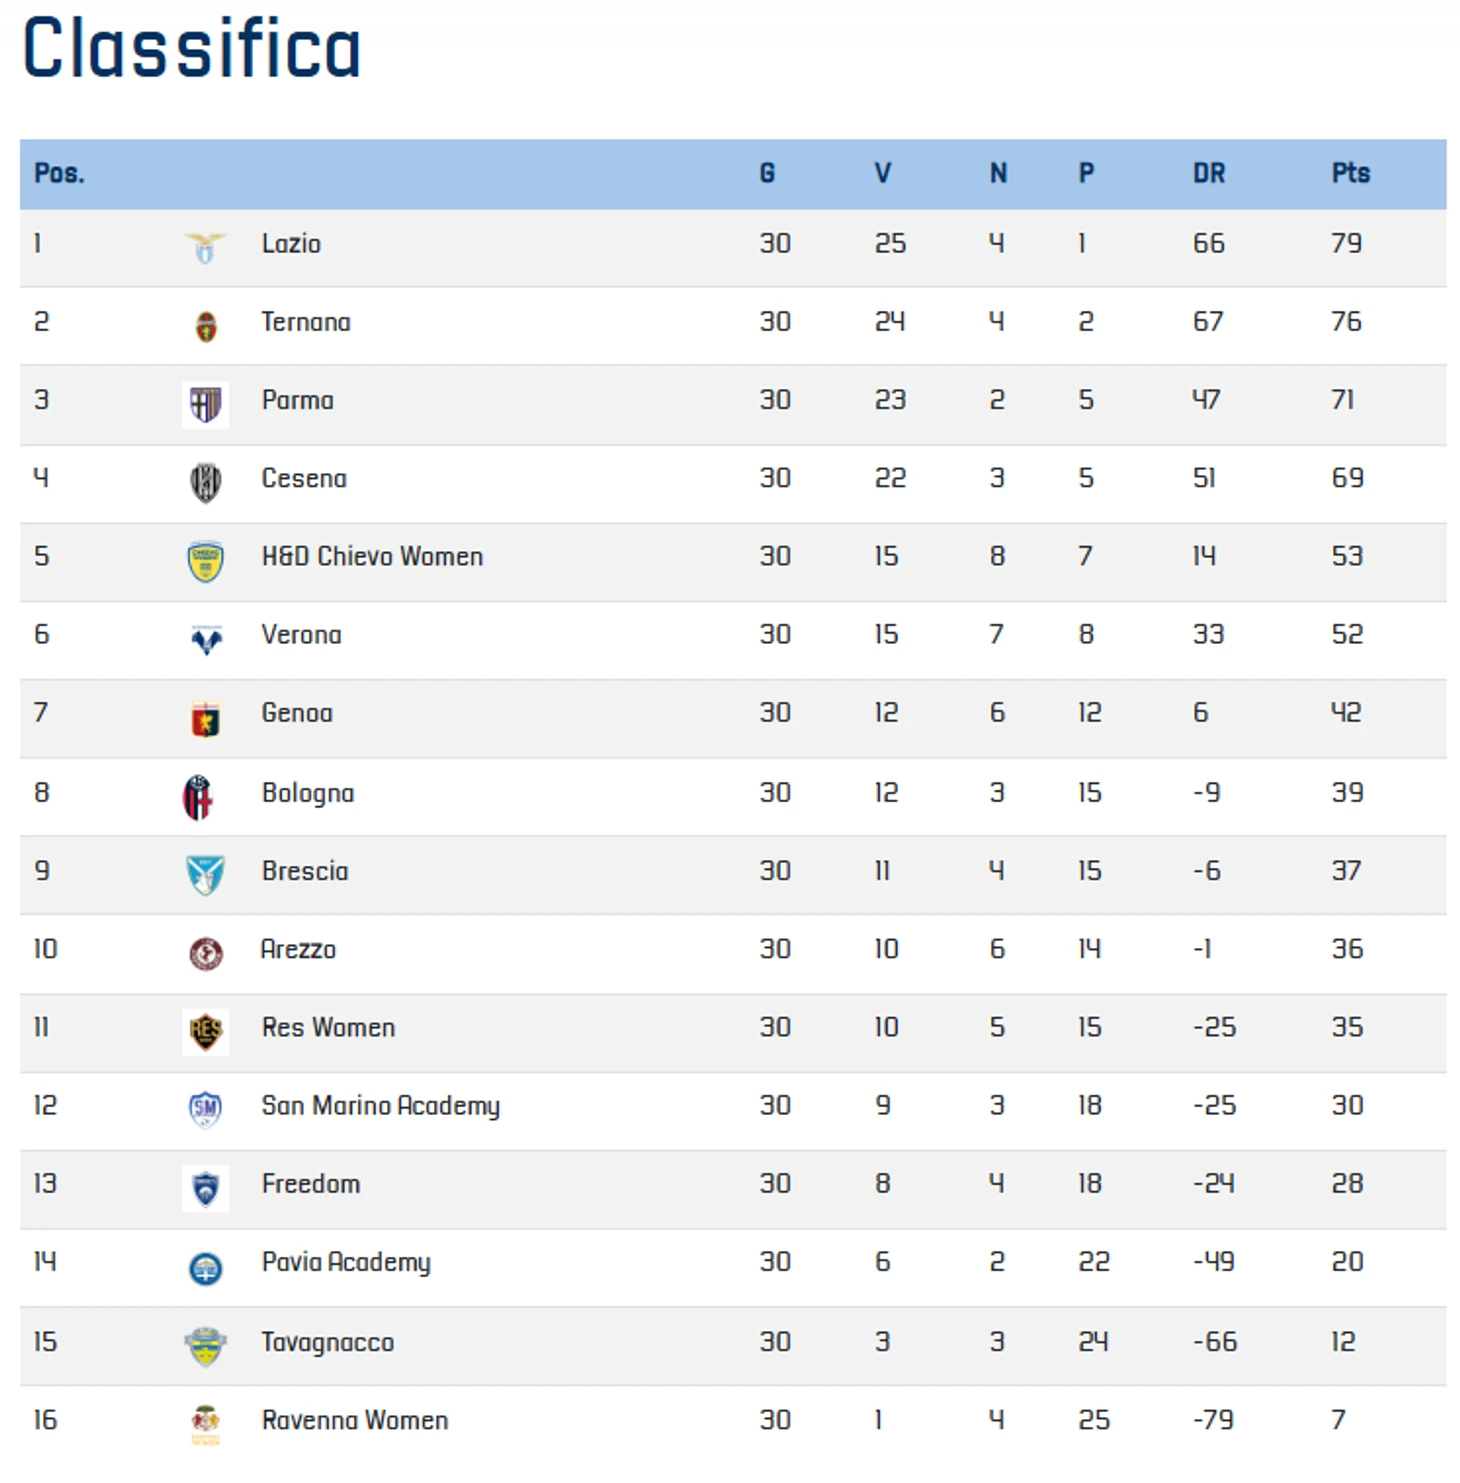Screen dimensions: 1460x1483
Task: Click the Verona team logo
Action: click(x=206, y=639)
